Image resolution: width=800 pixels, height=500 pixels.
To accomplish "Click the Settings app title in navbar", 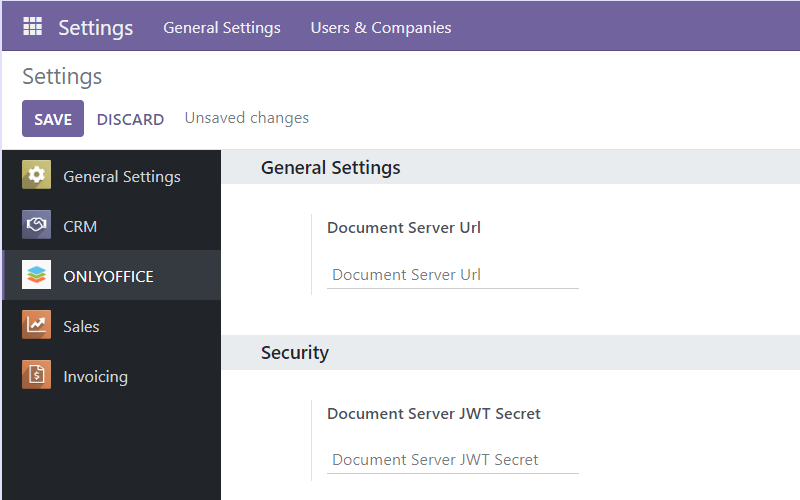I will [95, 27].
